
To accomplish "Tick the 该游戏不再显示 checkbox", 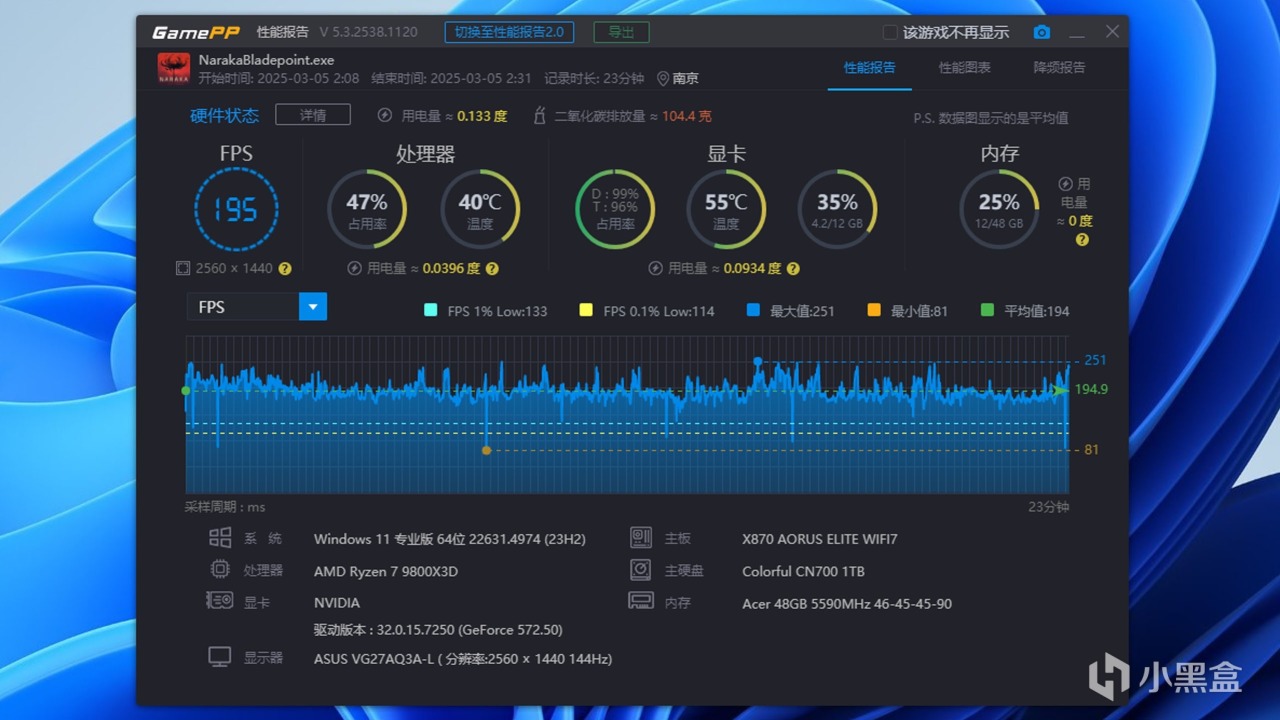I will (890, 32).
